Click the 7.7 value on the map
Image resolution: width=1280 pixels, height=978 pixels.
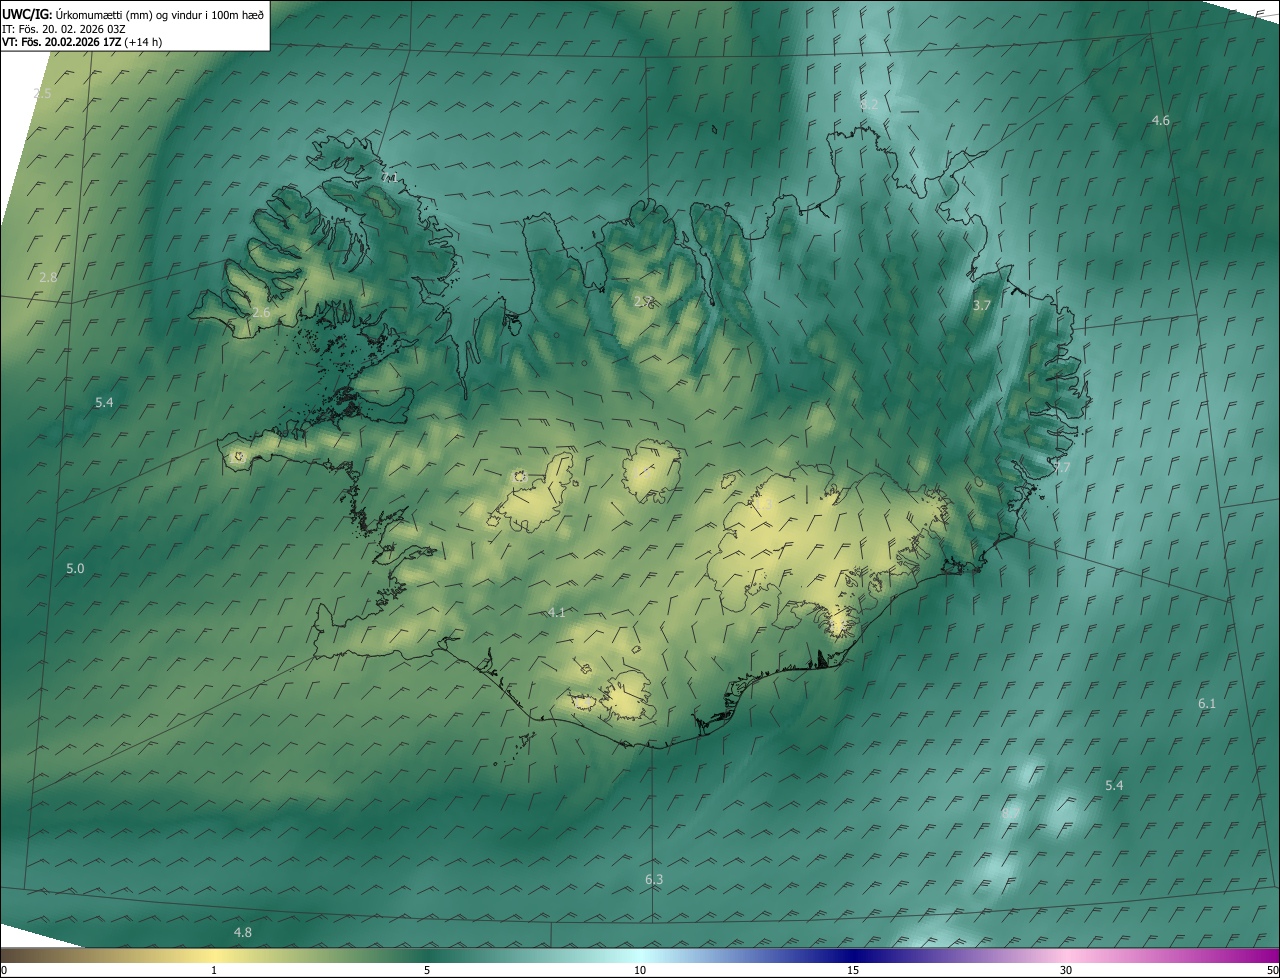(1061, 467)
